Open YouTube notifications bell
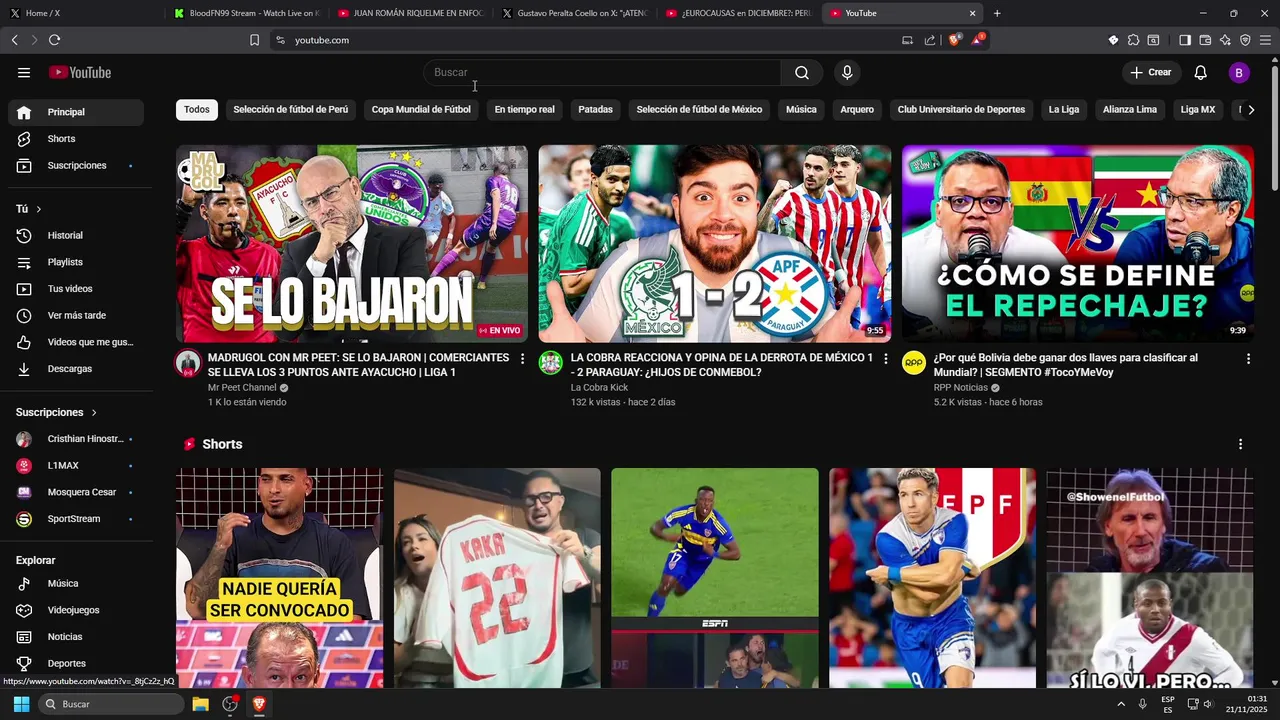The width and height of the screenshot is (1280, 720). tap(1201, 72)
